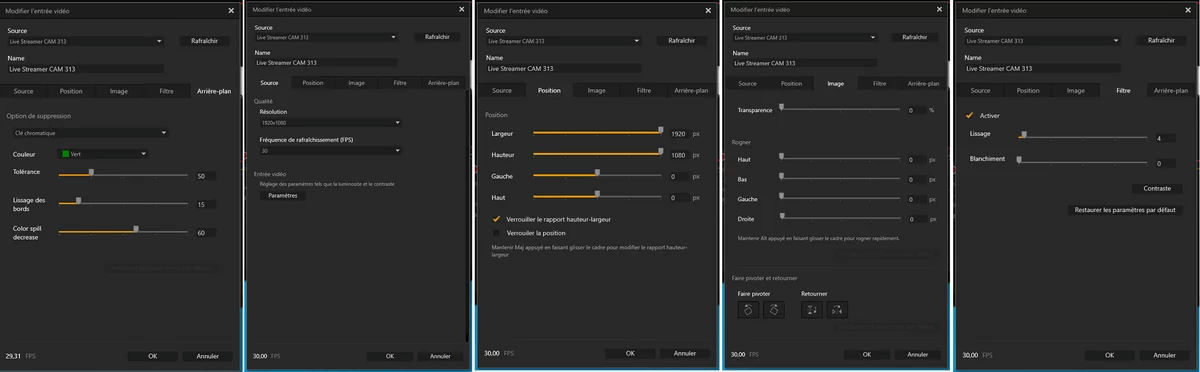Adjust the Lissage des bords slider
1200x372 pixels.
click(123, 202)
